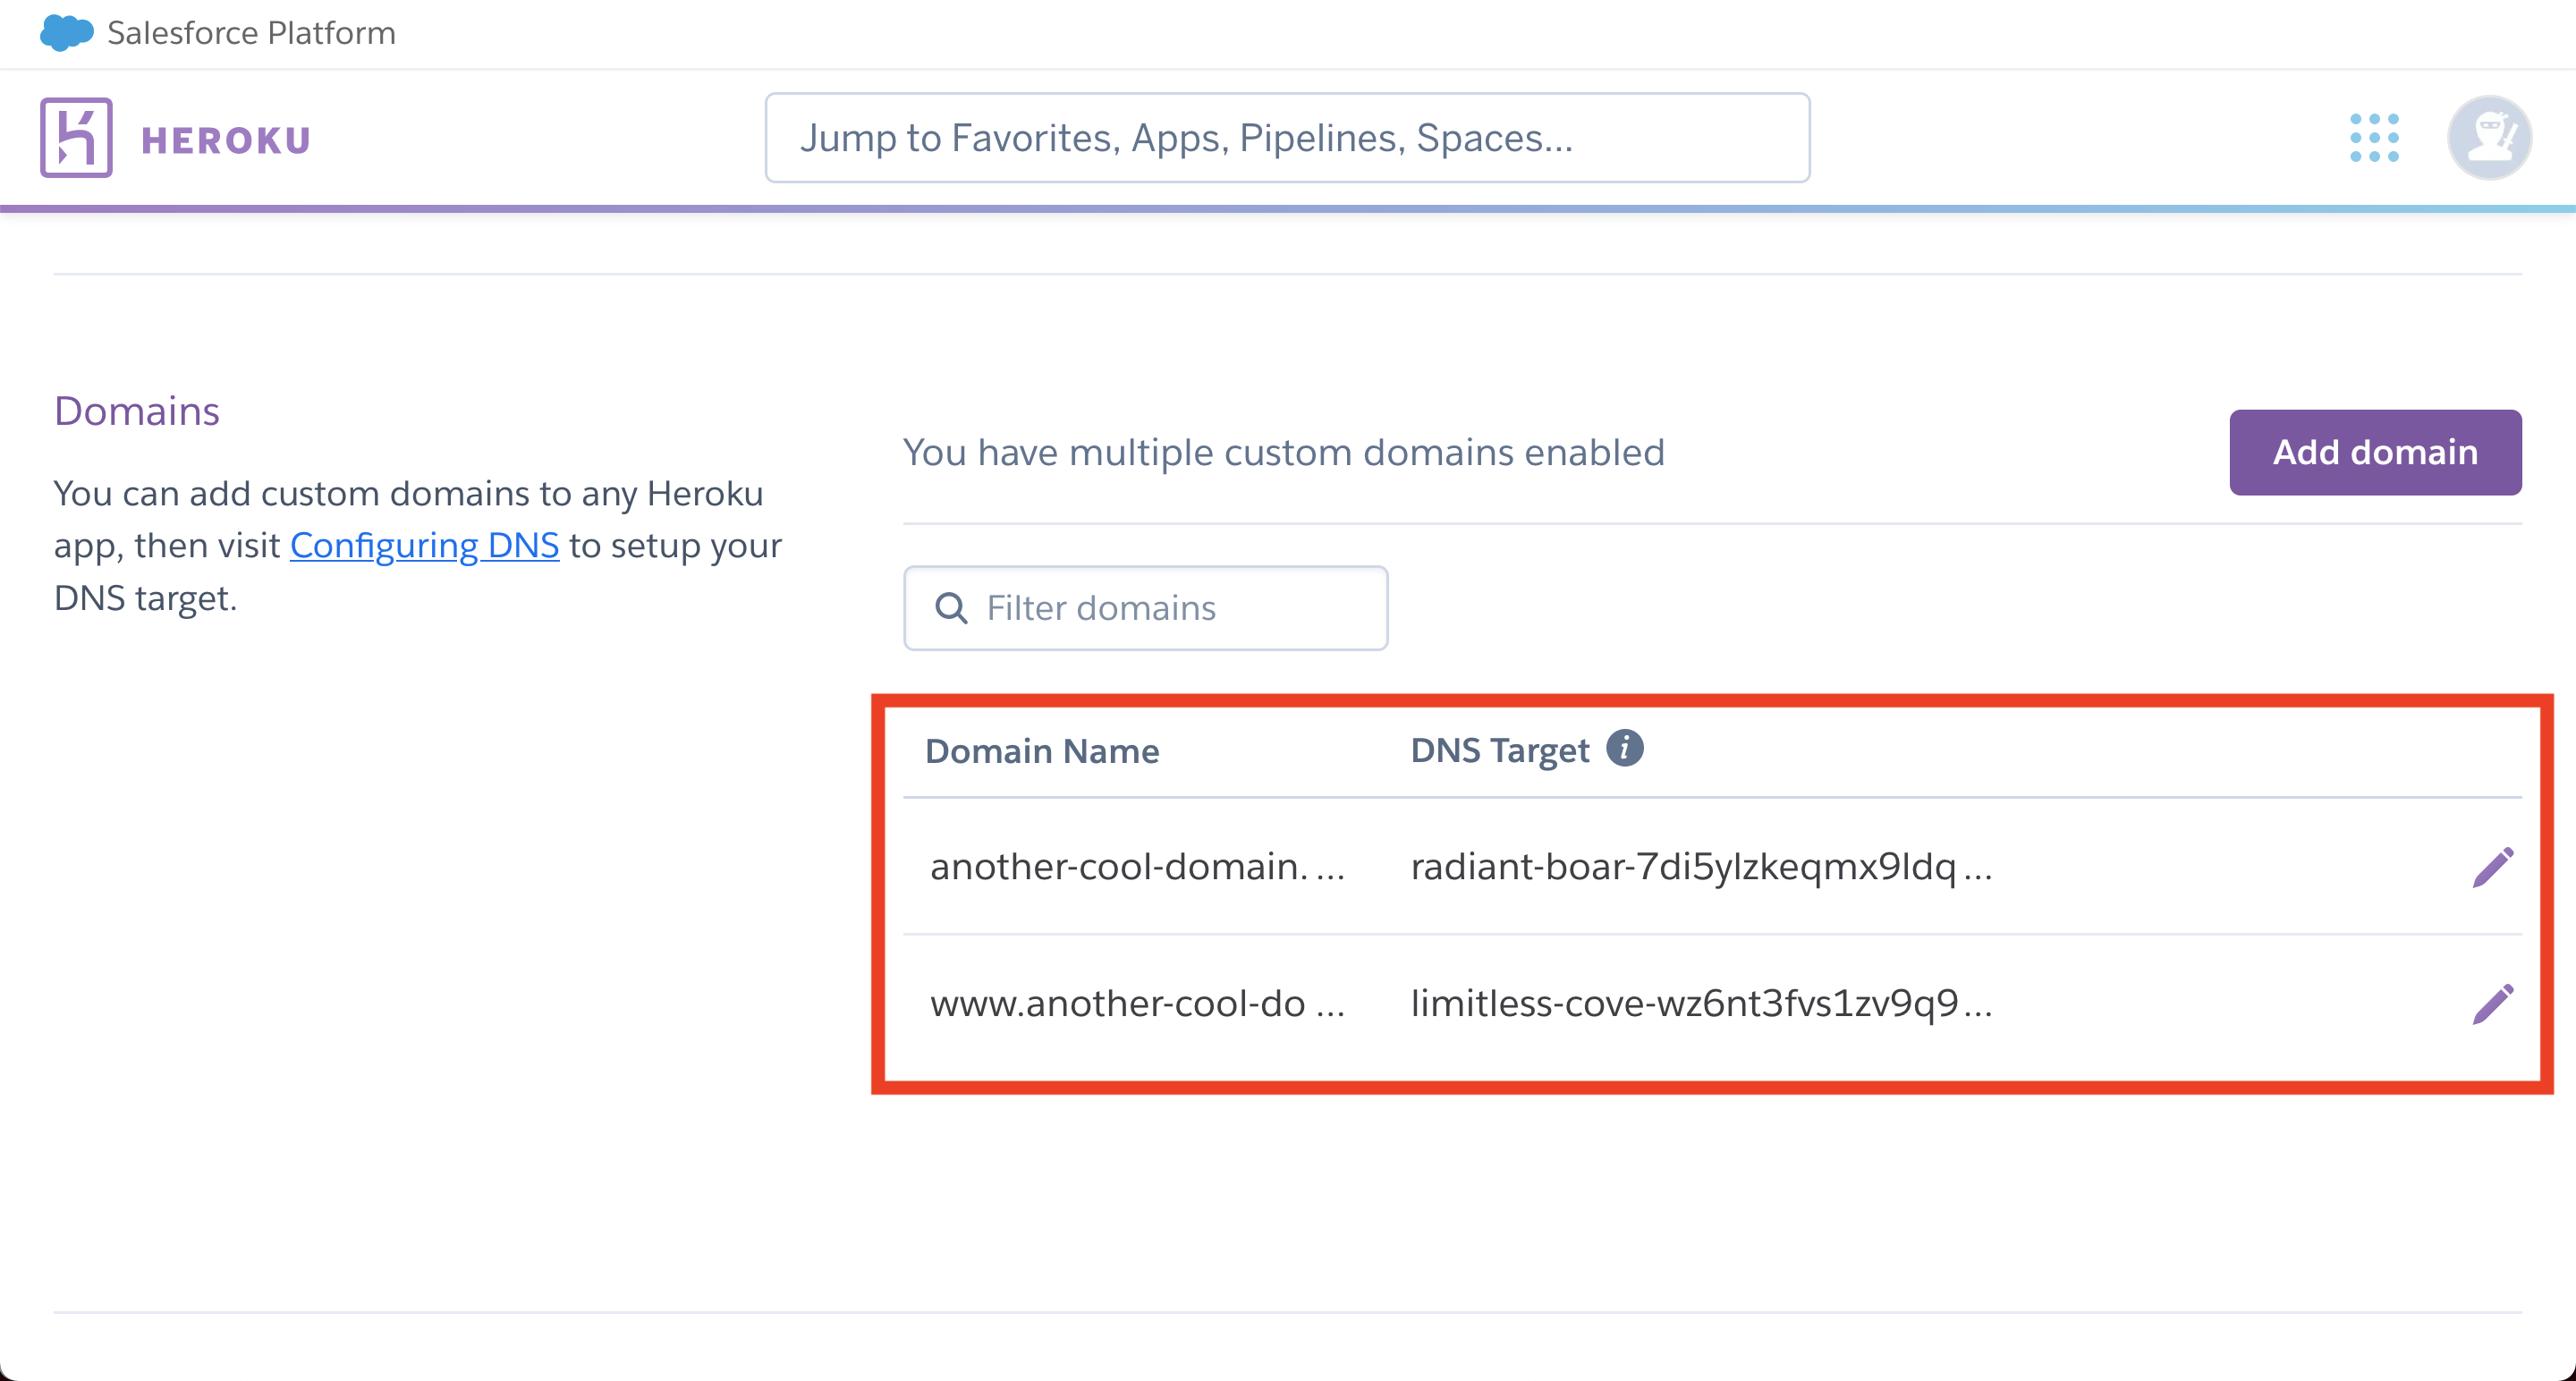Select the Domain Name column header
Image resolution: width=2576 pixels, height=1381 pixels.
[1042, 751]
